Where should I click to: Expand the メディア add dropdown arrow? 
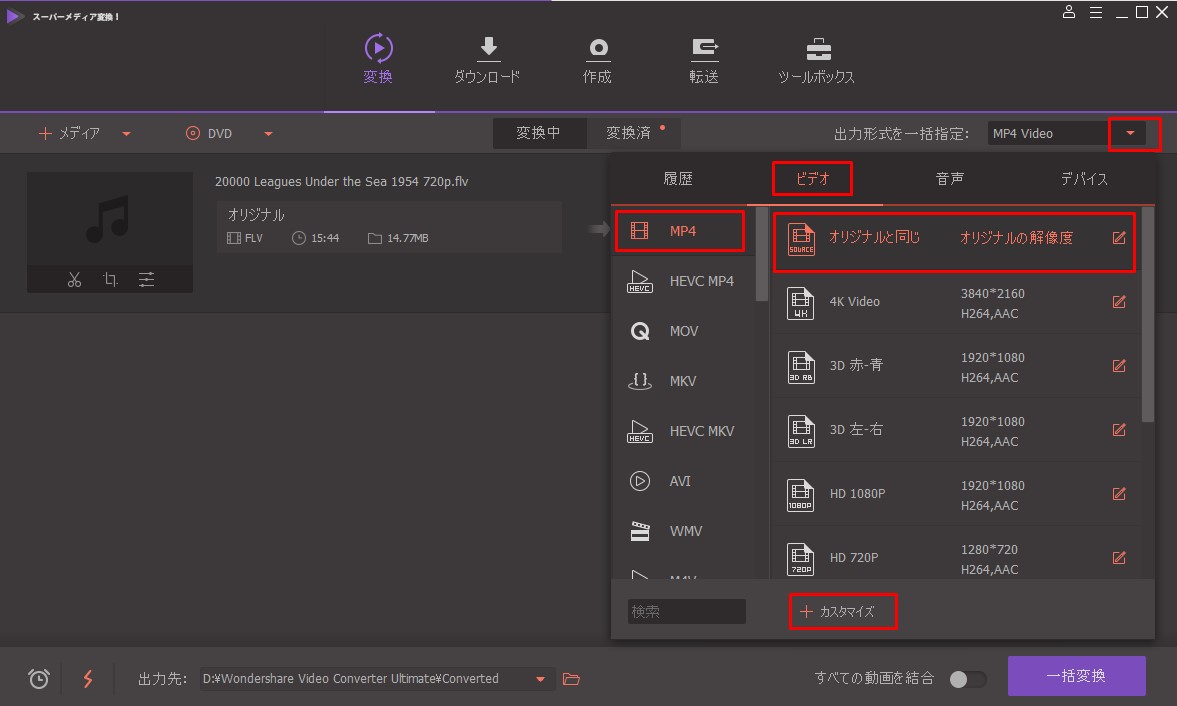(126, 134)
